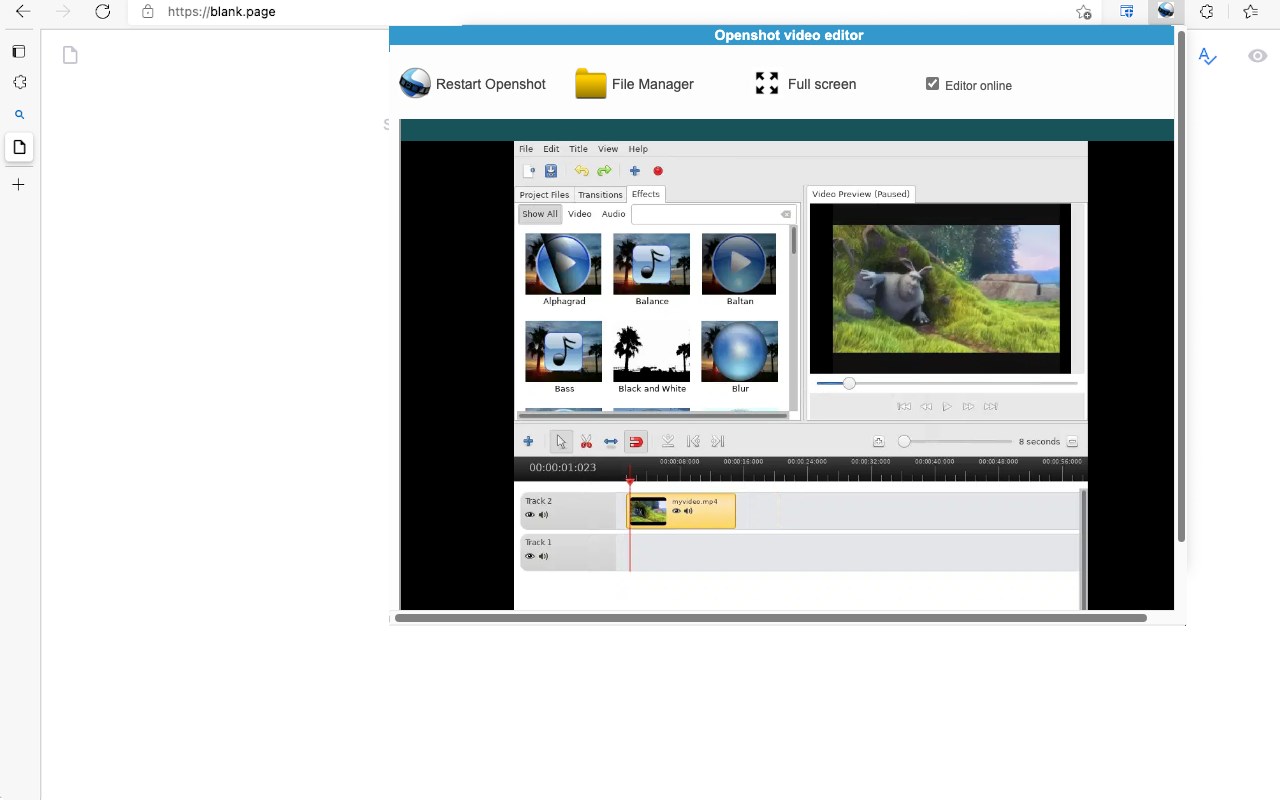Click the rewind button under preview
The height and width of the screenshot is (800, 1280).
click(926, 407)
